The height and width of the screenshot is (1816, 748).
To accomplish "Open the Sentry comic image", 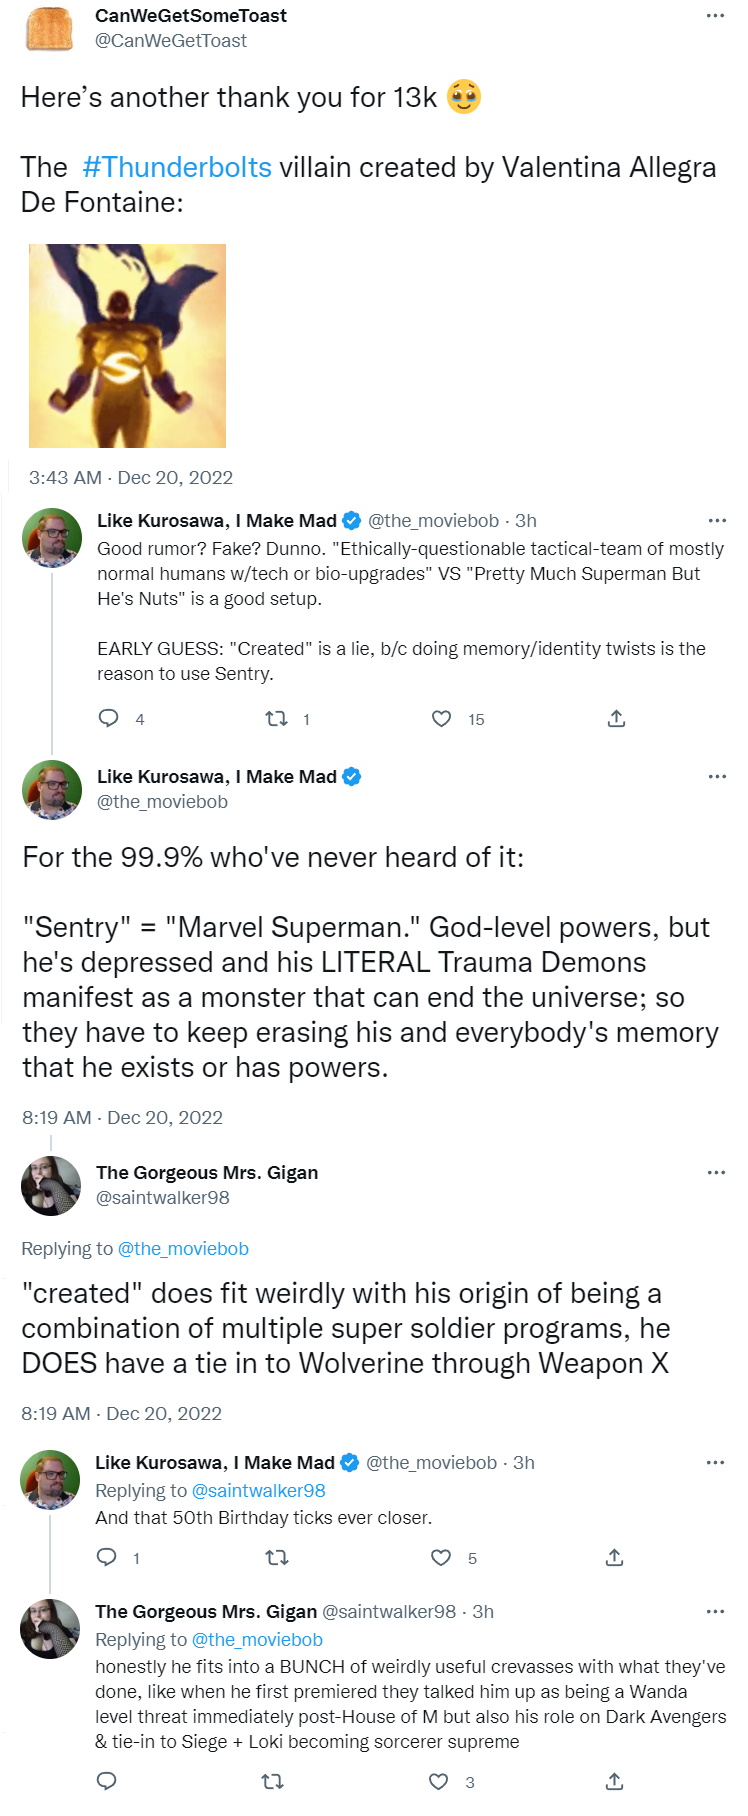I will pyautogui.click(x=127, y=345).
